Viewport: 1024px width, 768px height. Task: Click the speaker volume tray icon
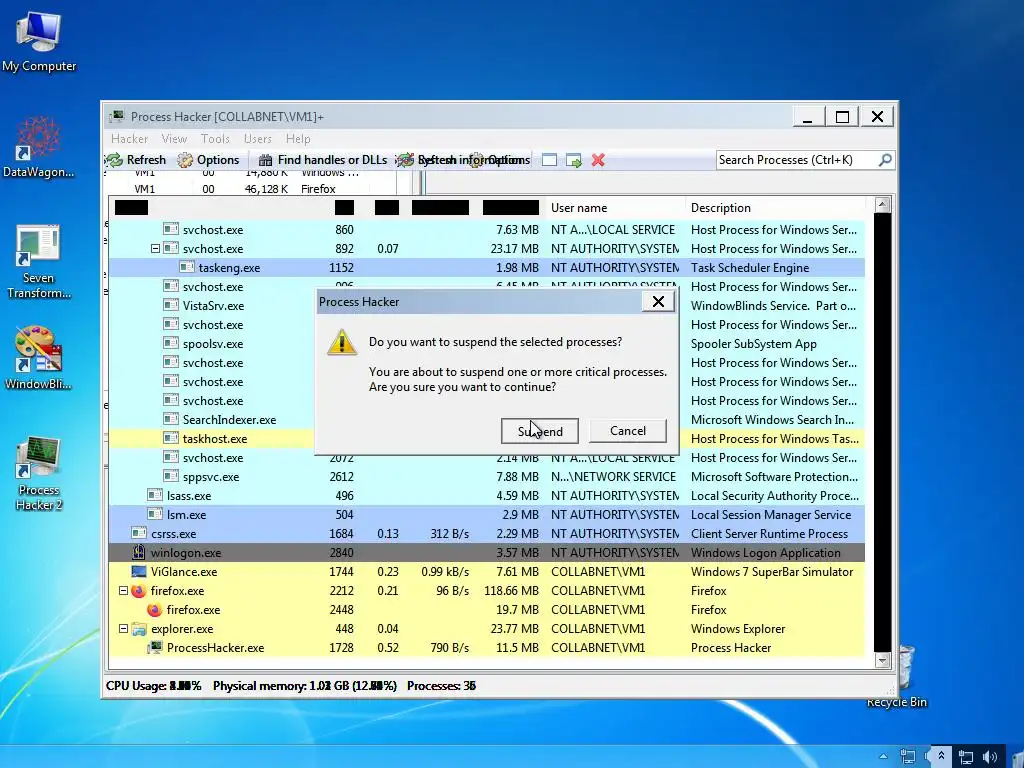(x=989, y=757)
